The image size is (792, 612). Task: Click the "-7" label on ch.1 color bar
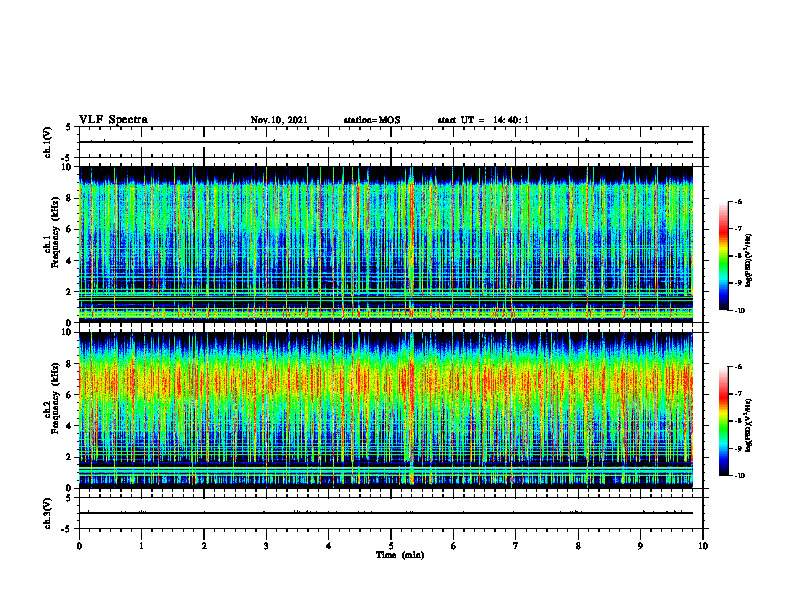[738, 229]
